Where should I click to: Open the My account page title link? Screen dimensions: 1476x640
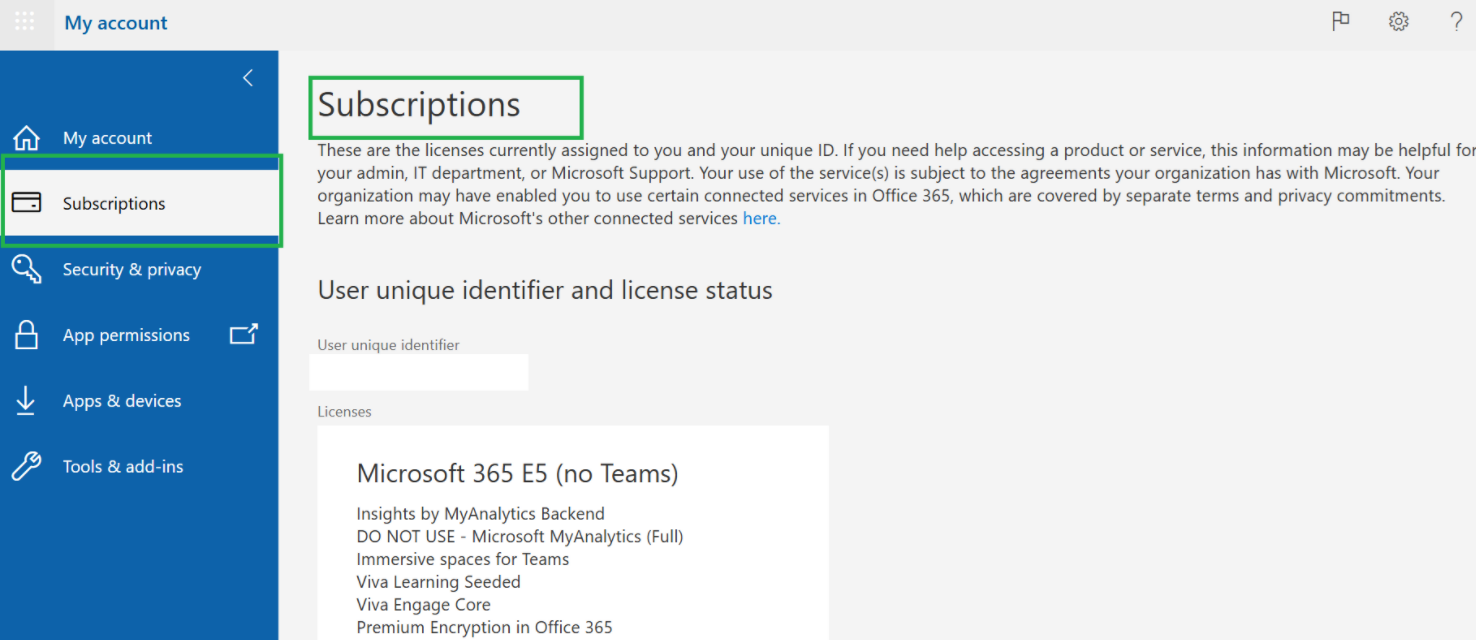[115, 22]
